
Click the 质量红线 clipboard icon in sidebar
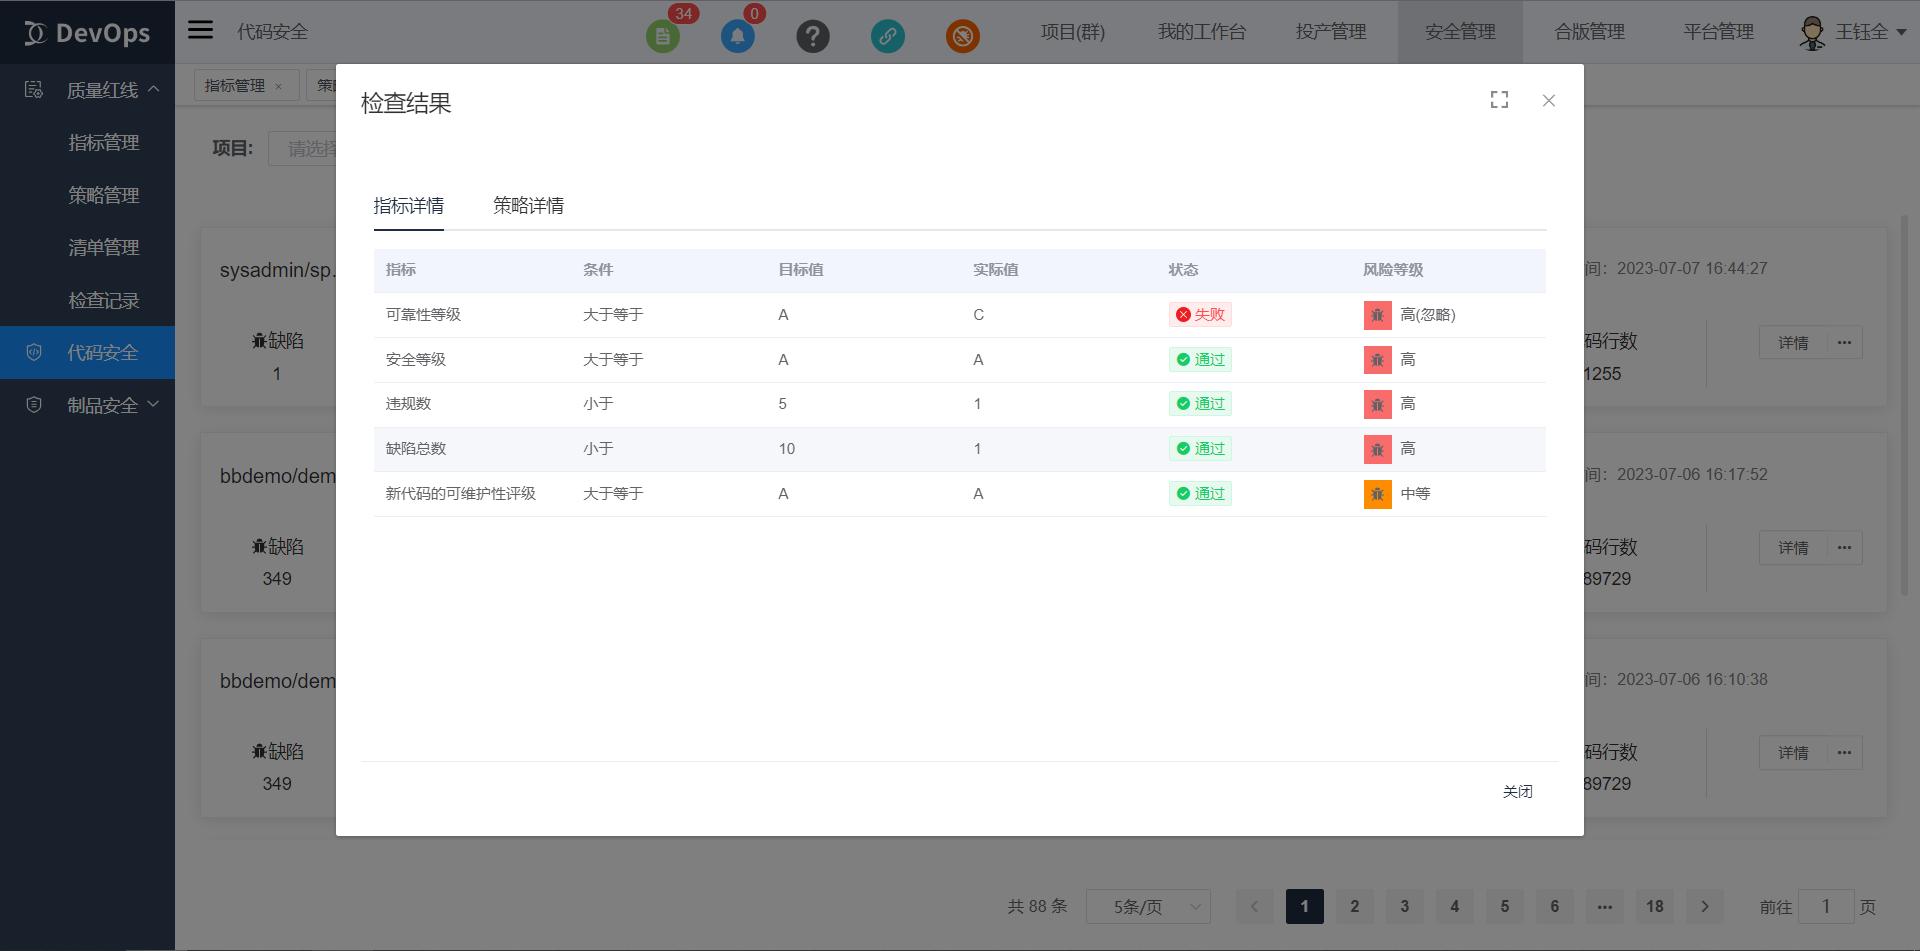click(33, 89)
